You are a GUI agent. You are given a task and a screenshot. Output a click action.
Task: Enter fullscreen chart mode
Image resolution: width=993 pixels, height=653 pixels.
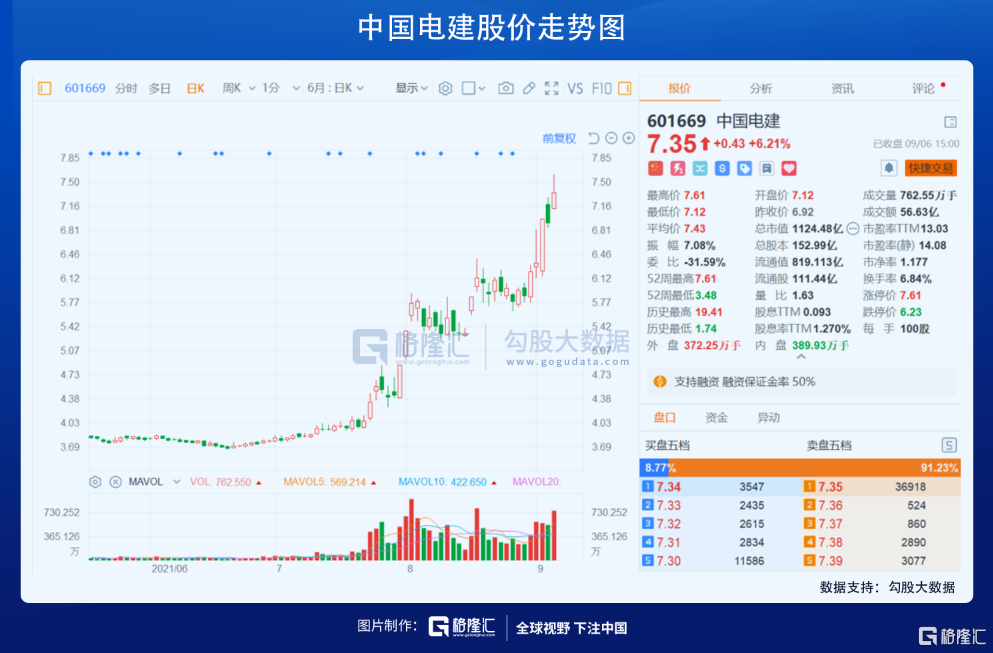point(552,88)
